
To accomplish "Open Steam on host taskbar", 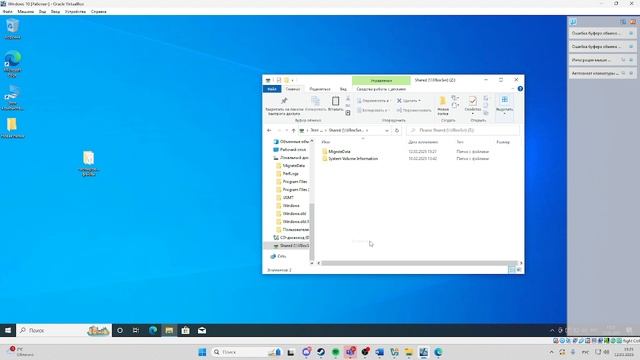I will click(x=321, y=352).
